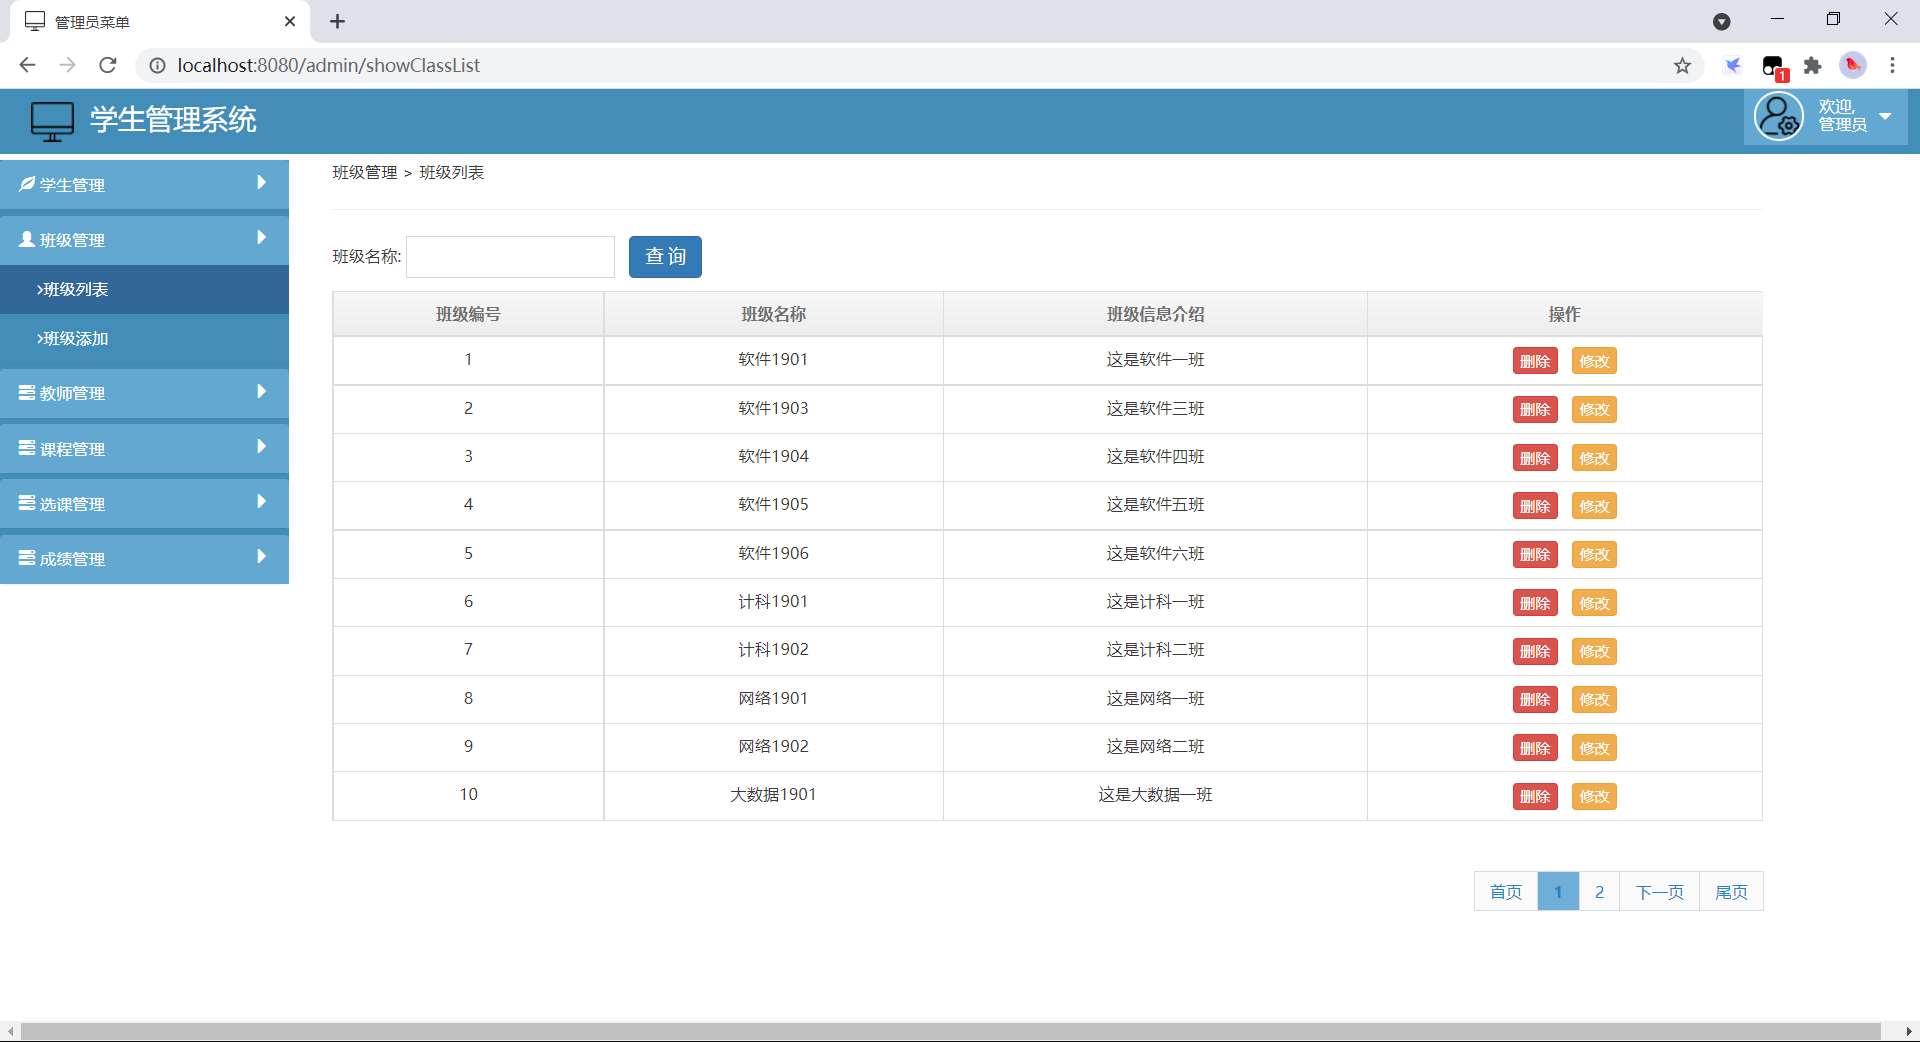The width and height of the screenshot is (1920, 1042).
Task: Click the monitor logo icon beside 学生管理系统
Action: (x=52, y=121)
